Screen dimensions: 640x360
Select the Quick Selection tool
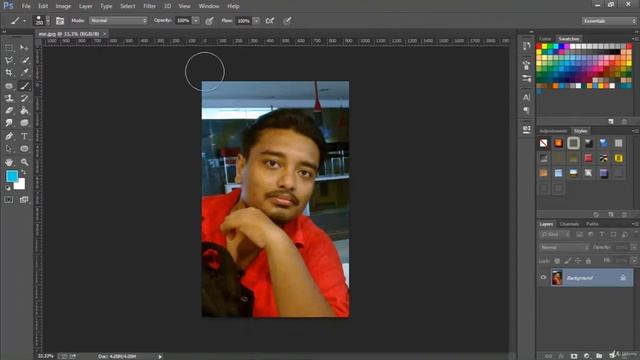click(24, 60)
